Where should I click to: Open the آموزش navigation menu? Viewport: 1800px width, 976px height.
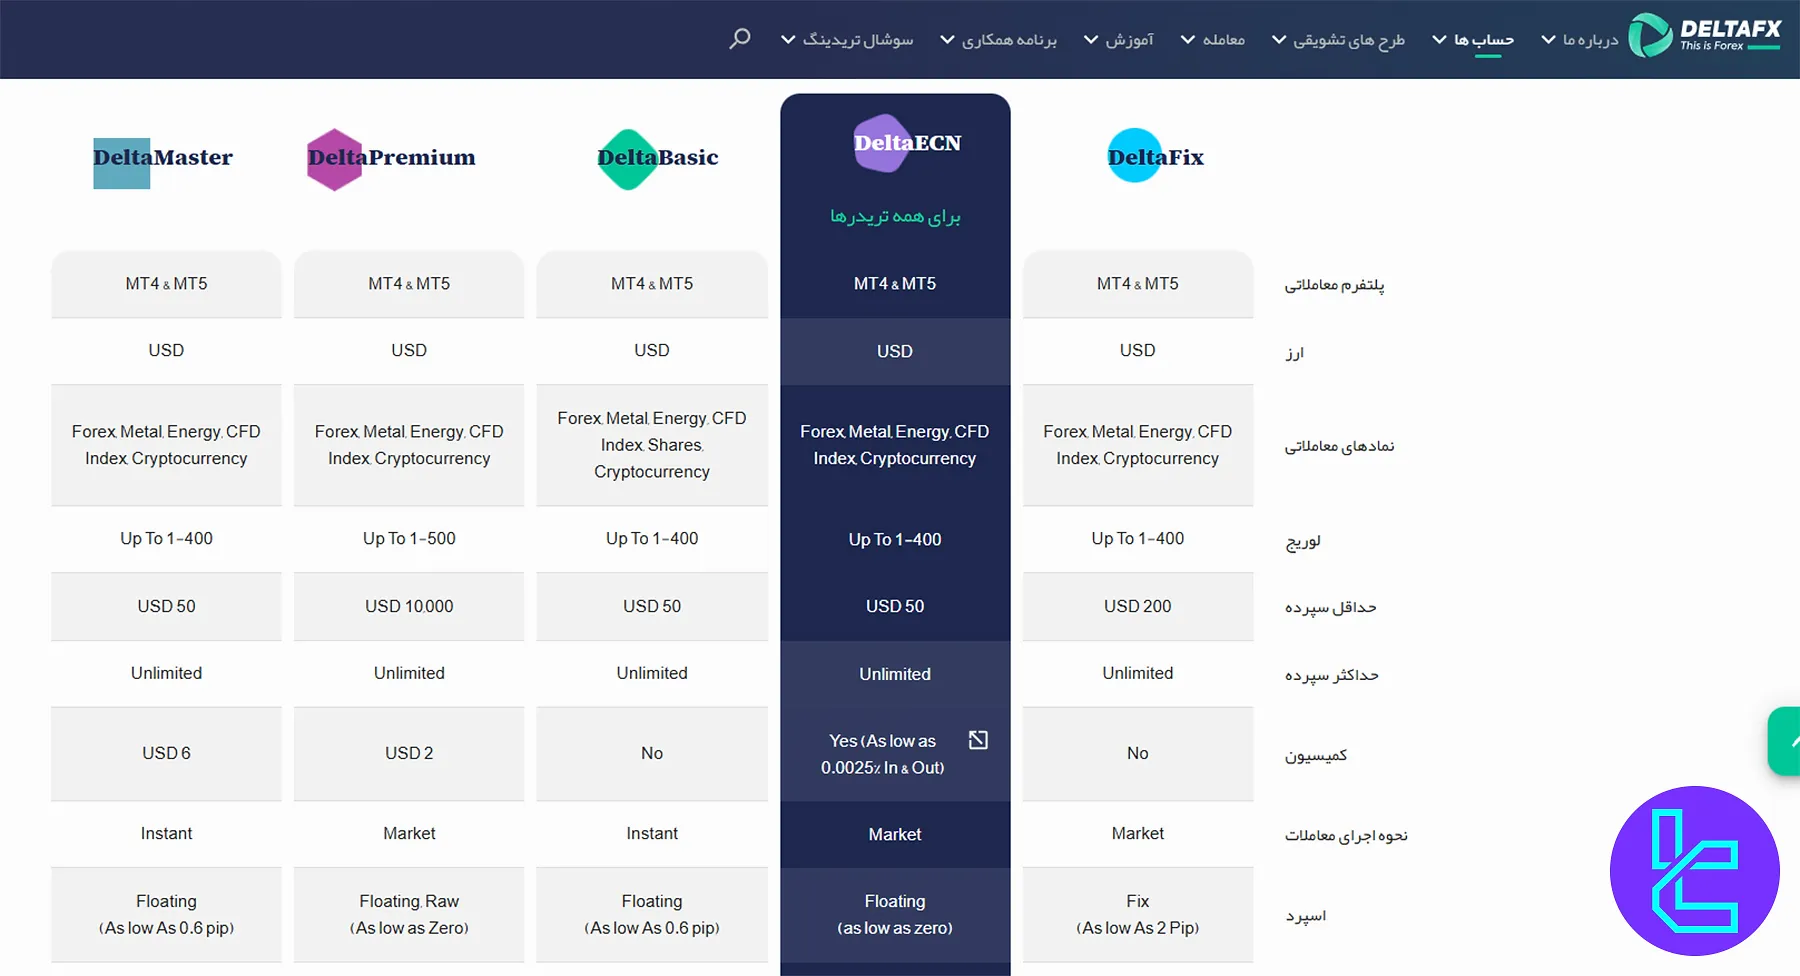(1118, 40)
